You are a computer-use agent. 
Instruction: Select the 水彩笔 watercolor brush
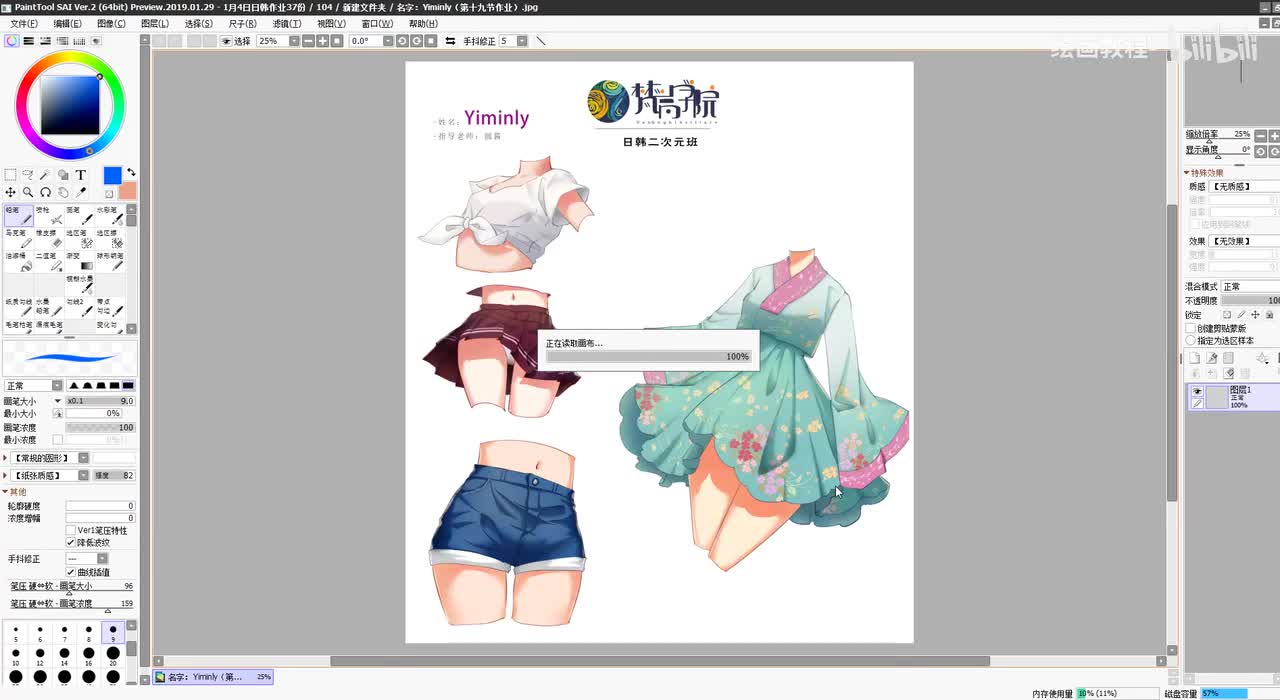pos(110,216)
